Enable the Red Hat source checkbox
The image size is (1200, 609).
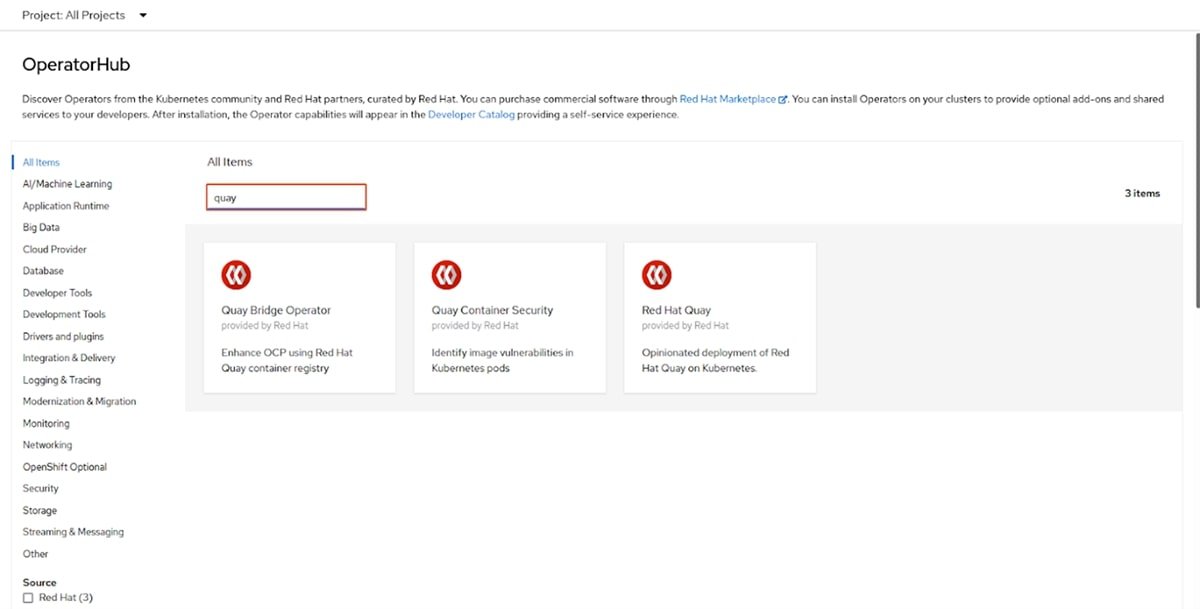[28, 598]
